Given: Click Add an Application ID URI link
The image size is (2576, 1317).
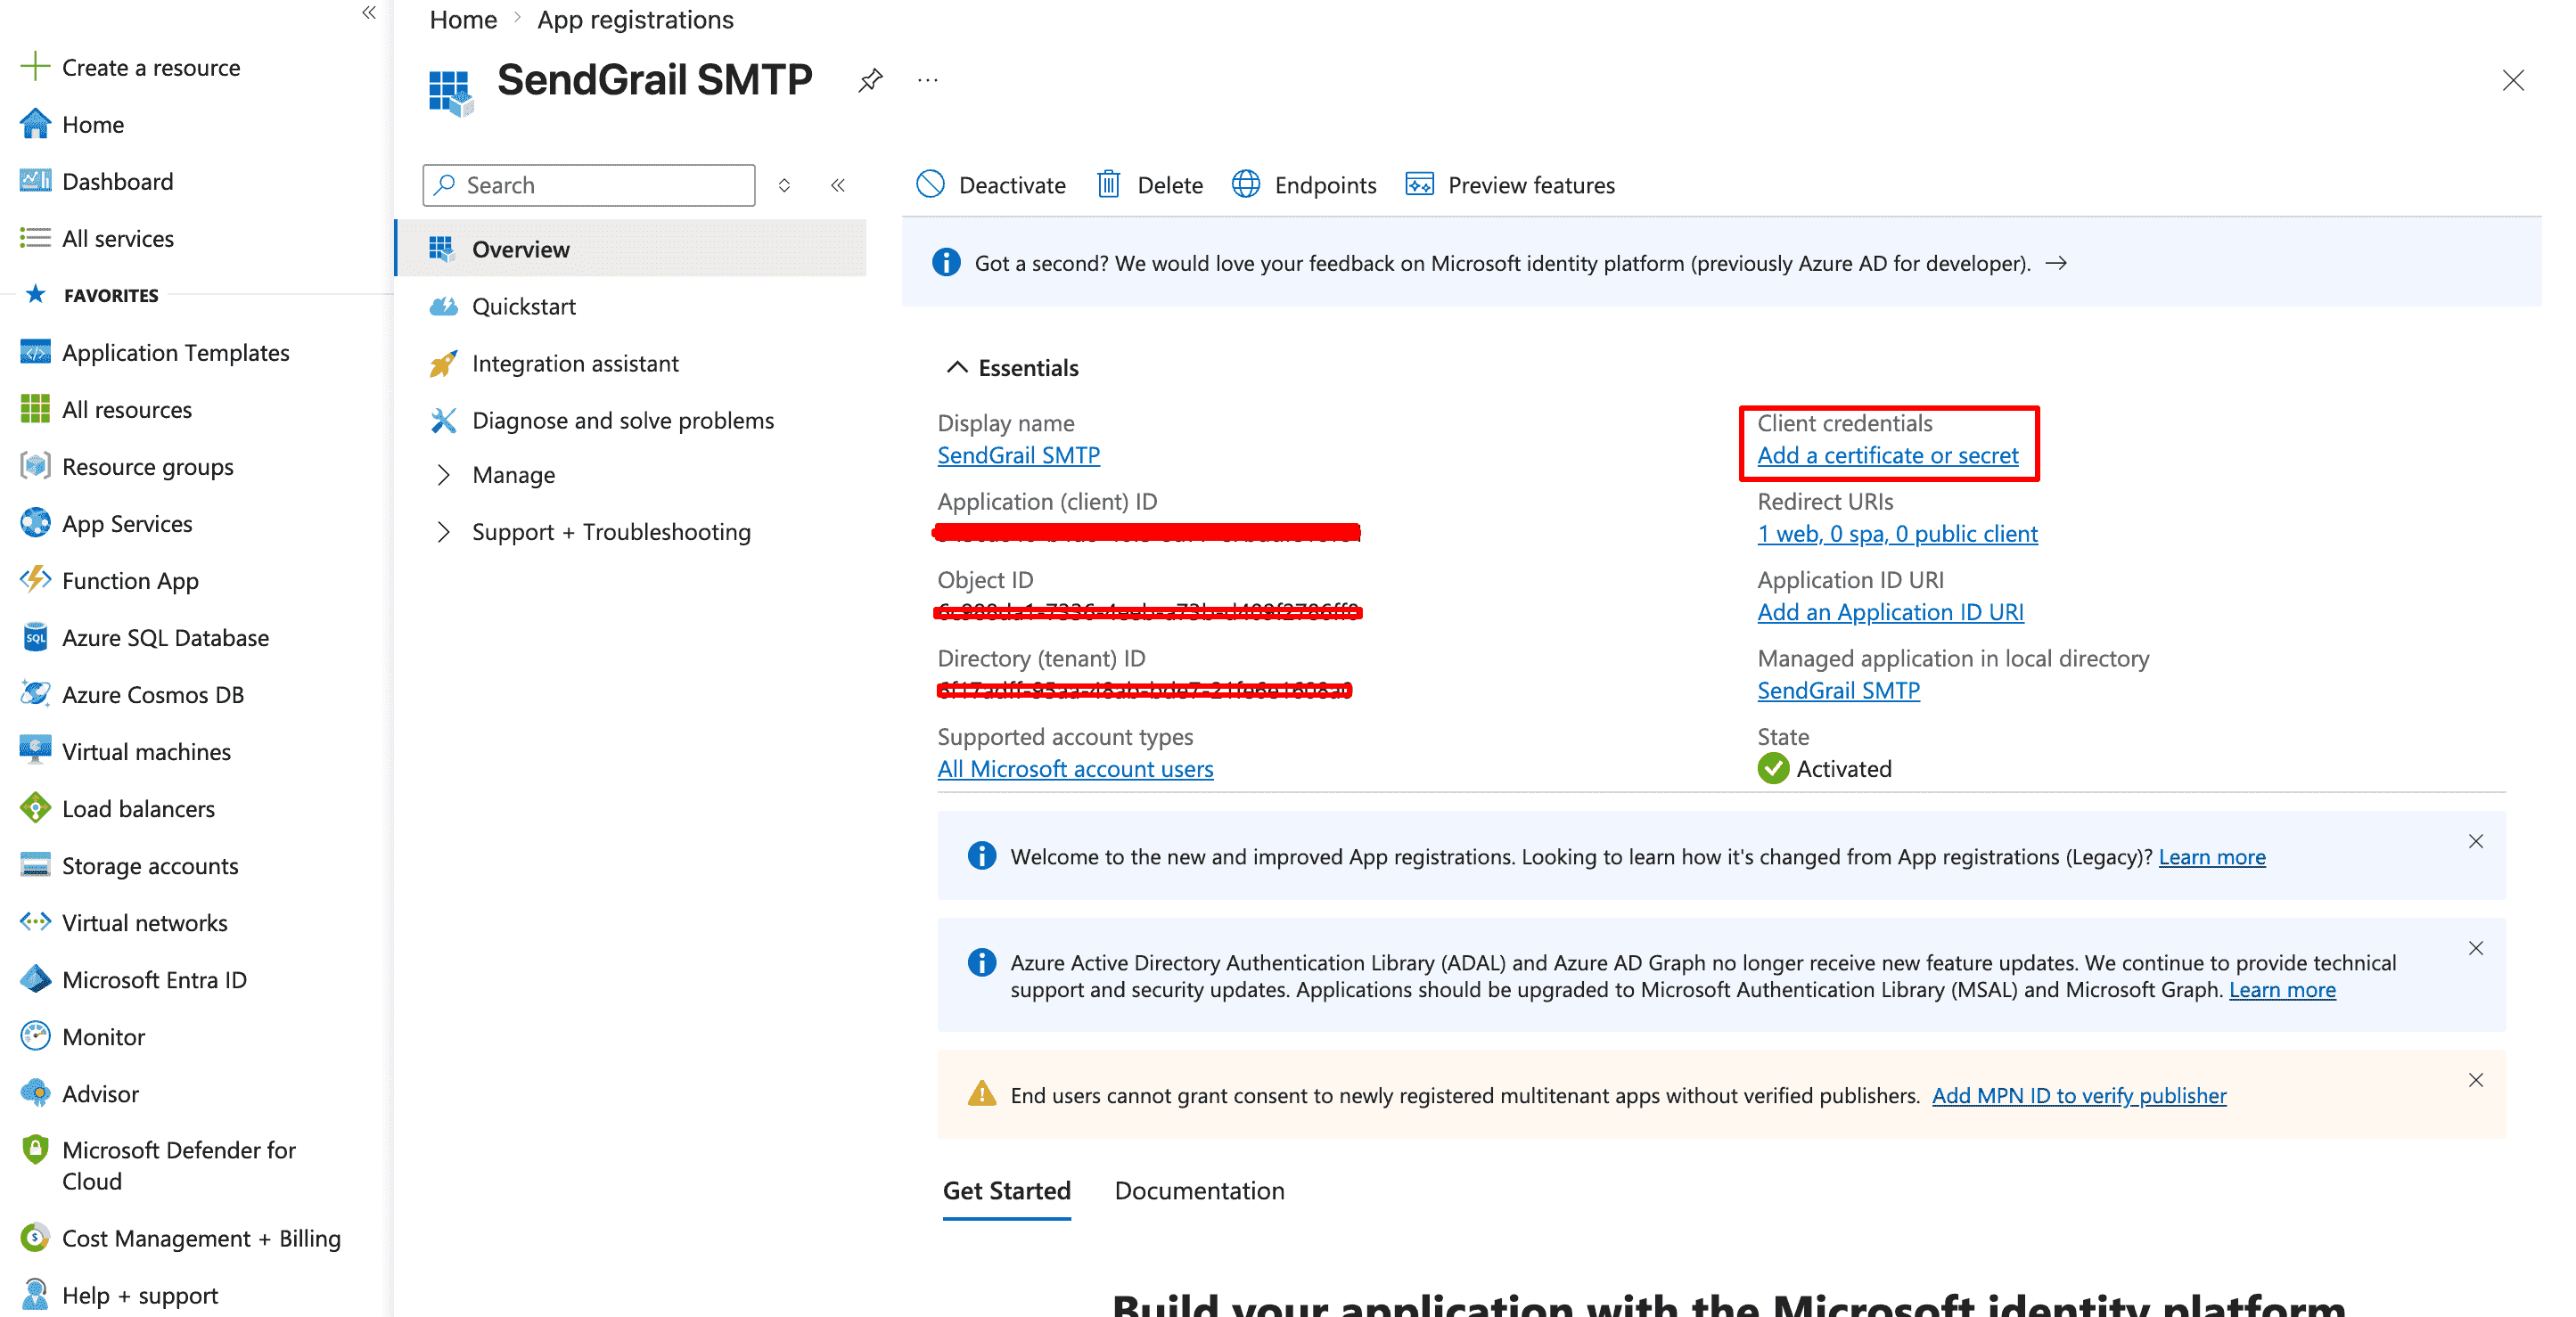Looking at the screenshot, I should point(1890,611).
